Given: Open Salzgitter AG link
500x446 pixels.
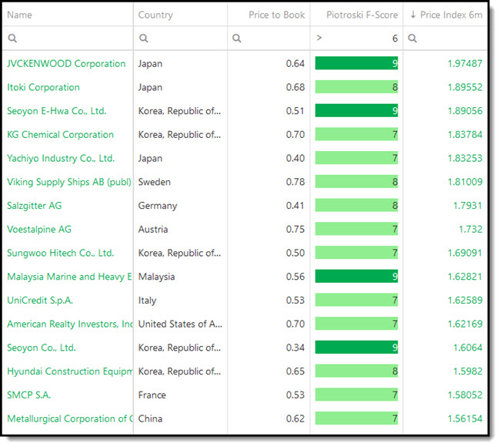Looking at the screenshot, I should coord(34,206).
